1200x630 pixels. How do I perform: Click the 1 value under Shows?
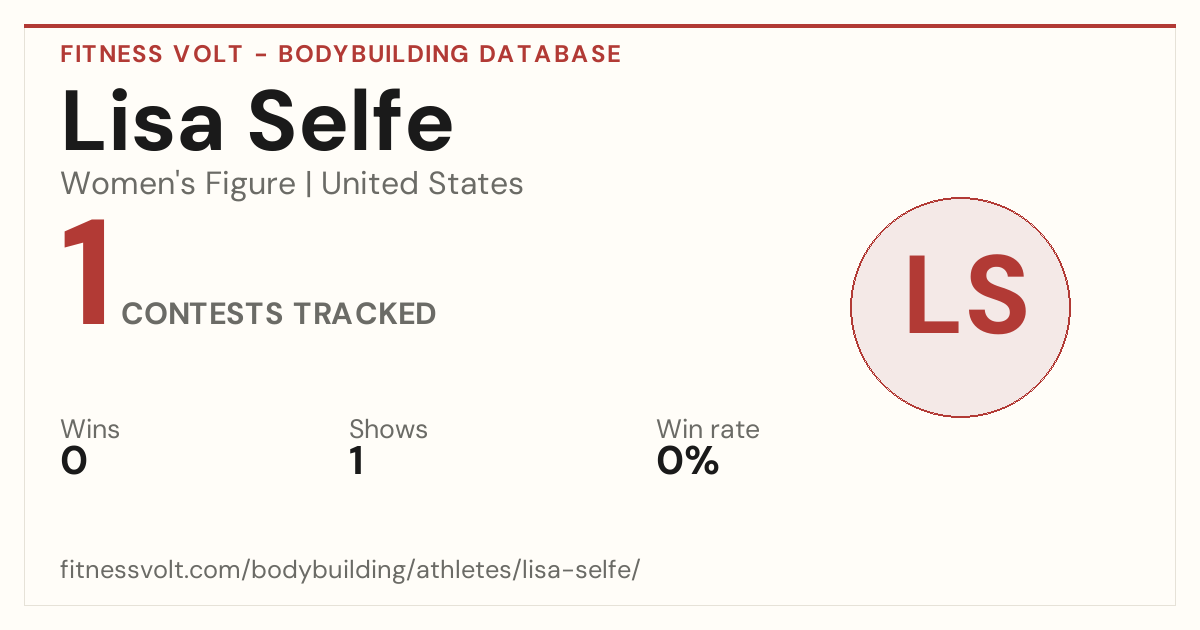[x=356, y=461]
